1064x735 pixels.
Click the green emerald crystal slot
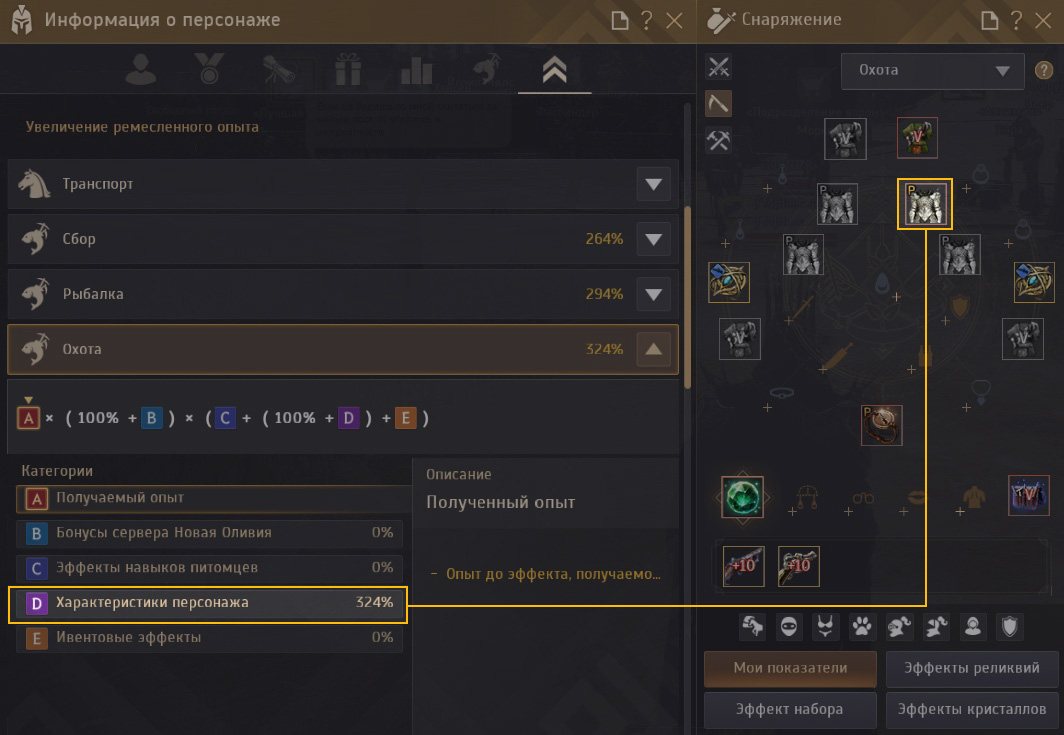[x=742, y=497]
